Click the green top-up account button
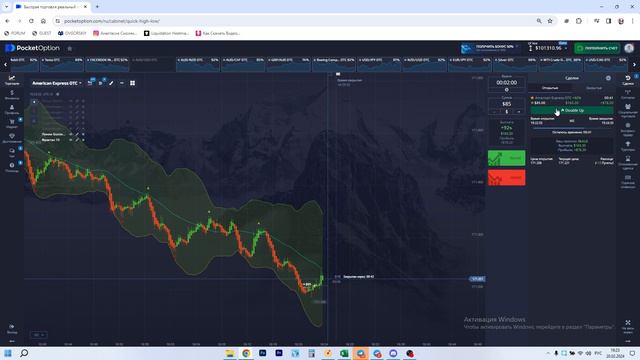The image size is (640, 360). pos(597,48)
